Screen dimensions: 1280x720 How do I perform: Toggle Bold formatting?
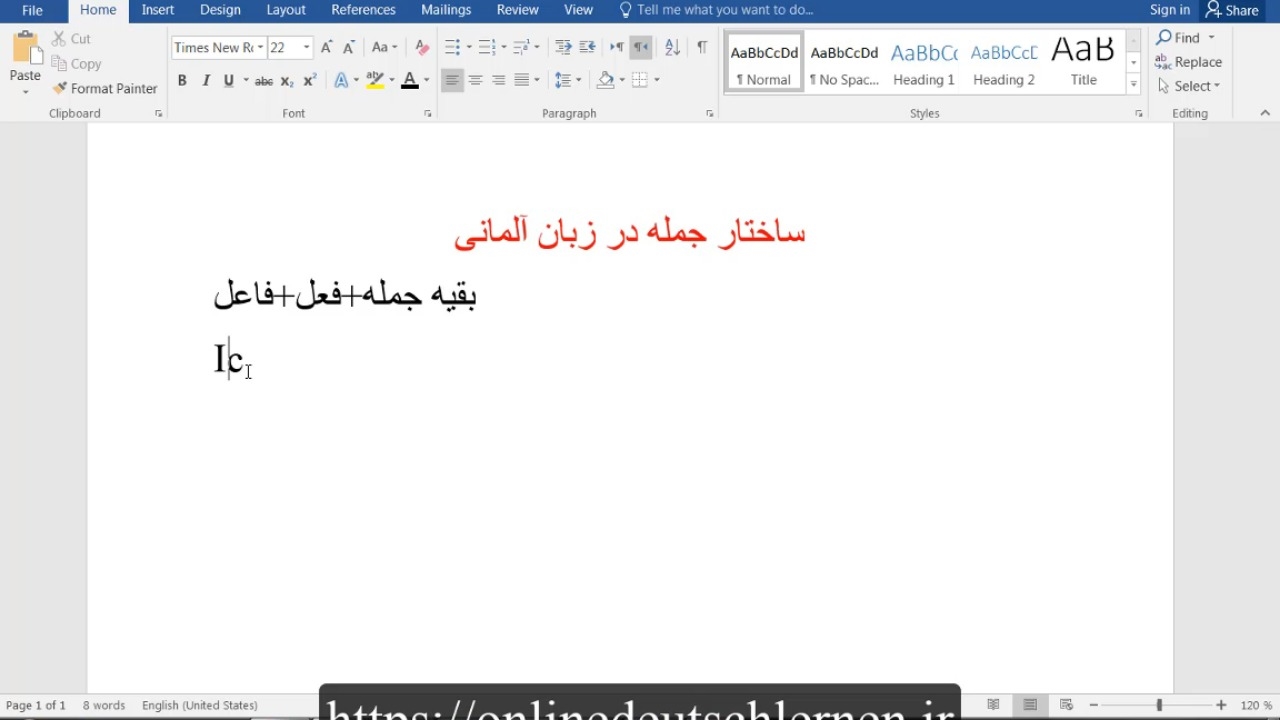pos(182,80)
